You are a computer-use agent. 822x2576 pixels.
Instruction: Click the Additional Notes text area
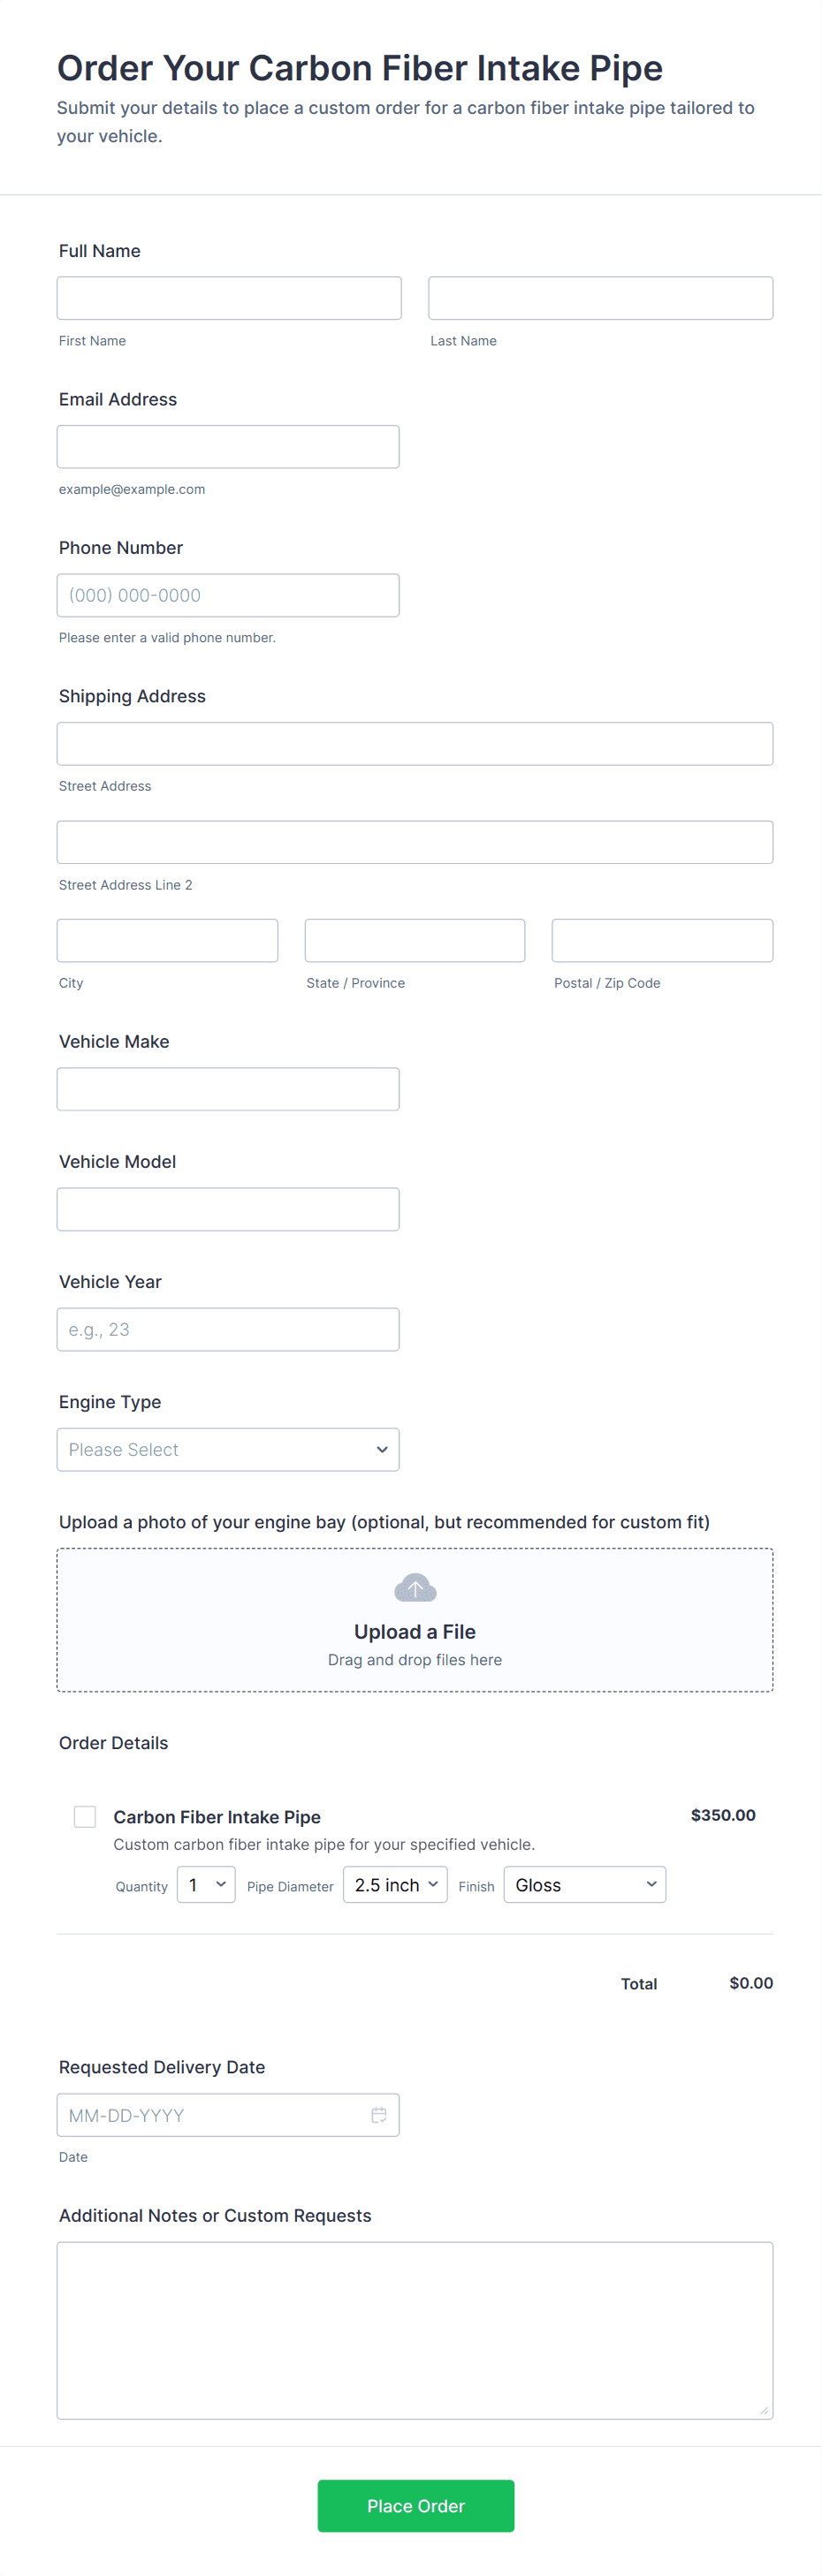tap(415, 2330)
